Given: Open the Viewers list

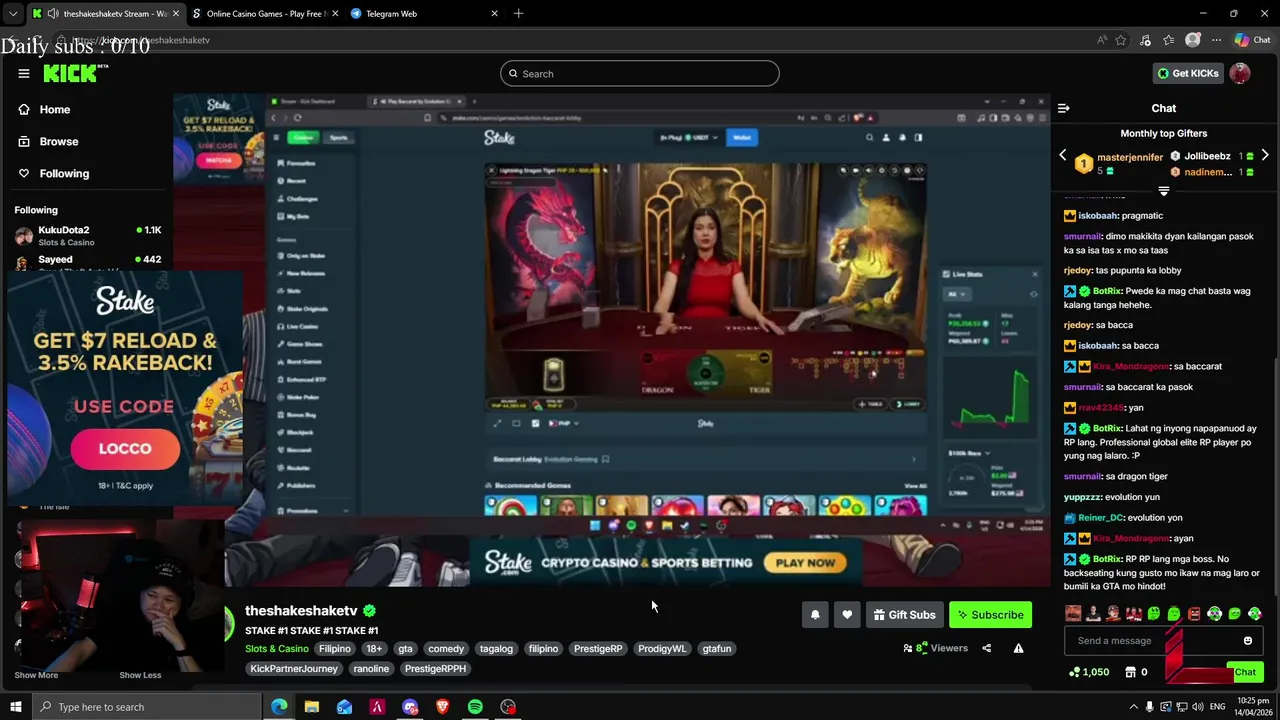Looking at the screenshot, I should (936, 648).
